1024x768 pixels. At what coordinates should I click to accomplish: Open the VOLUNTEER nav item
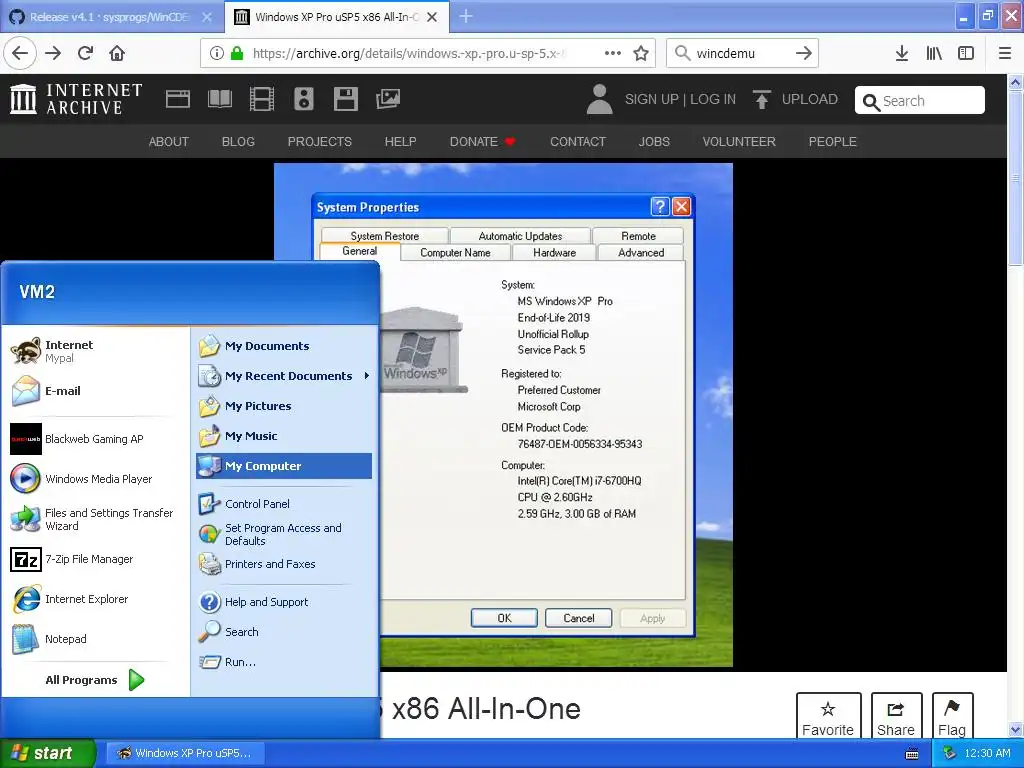click(x=739, y=142)
